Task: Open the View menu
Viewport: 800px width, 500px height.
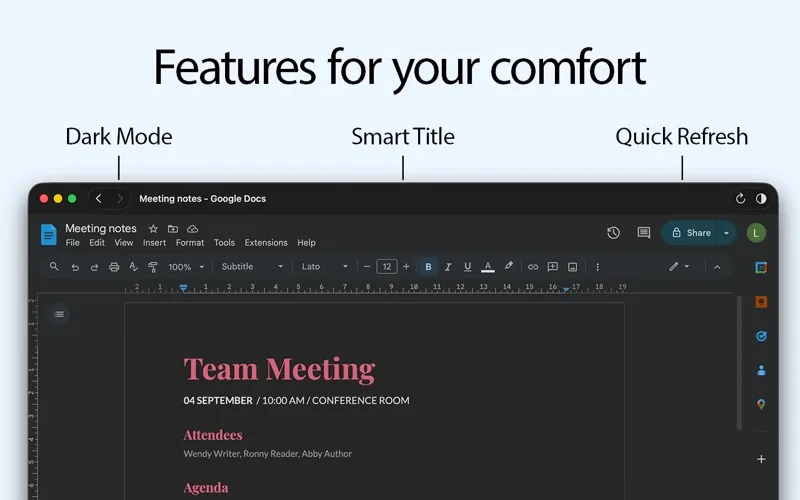Action: (123, 243)
